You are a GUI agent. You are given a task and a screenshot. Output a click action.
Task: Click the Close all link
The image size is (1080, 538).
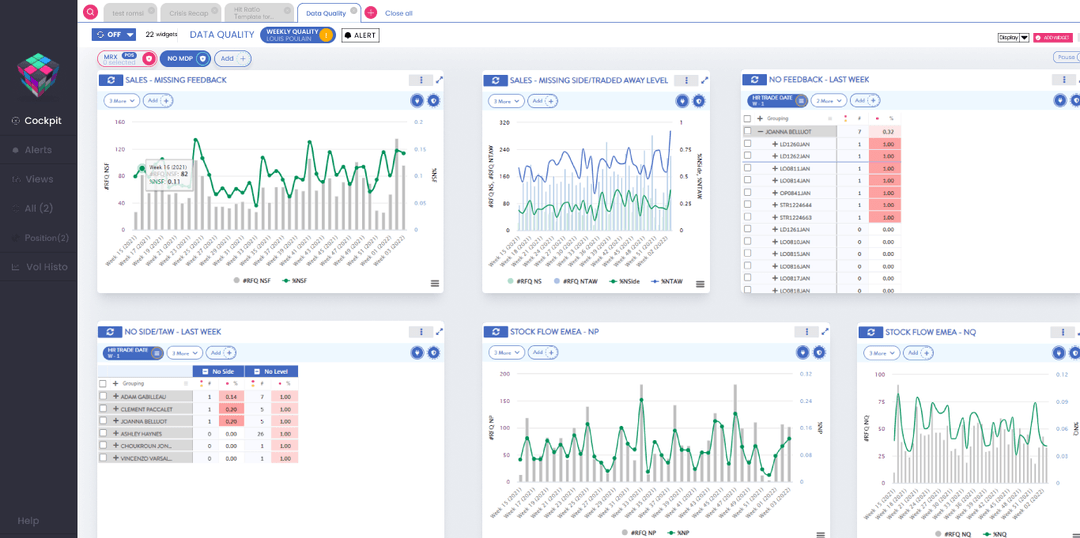click(399, 13)
